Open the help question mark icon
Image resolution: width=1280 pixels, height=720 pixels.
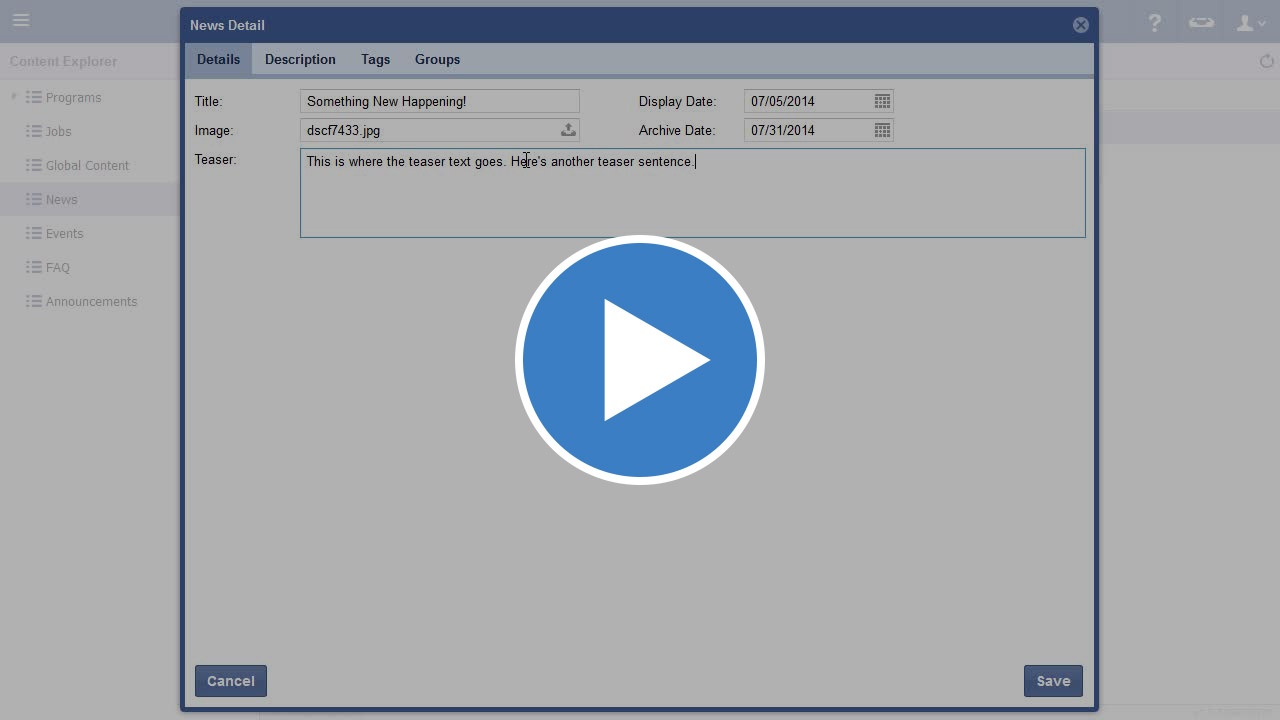click(x=1155, y=22)
